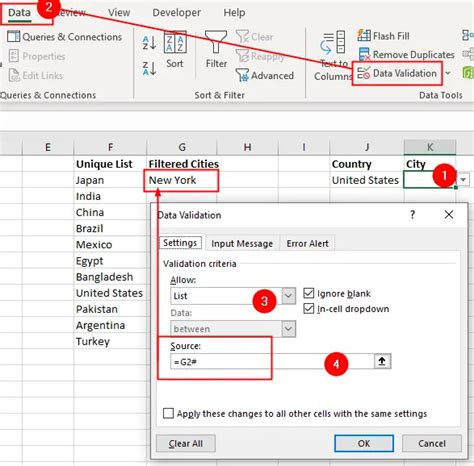Select the Mexico cell
The width and height of the screenshot is (474, 466).
coord(110,245)
